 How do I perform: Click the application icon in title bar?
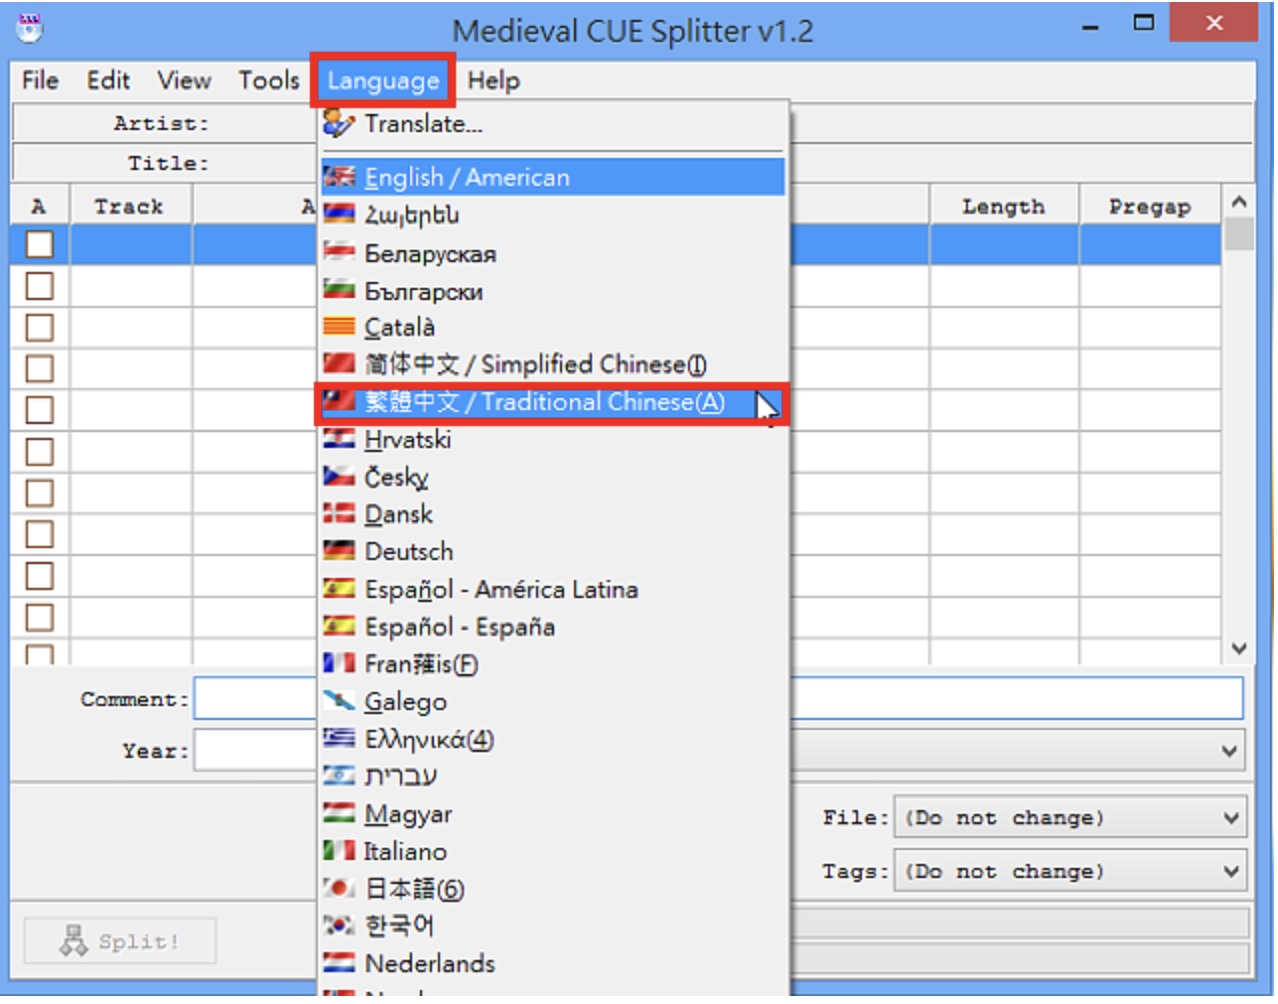[29, 27]
